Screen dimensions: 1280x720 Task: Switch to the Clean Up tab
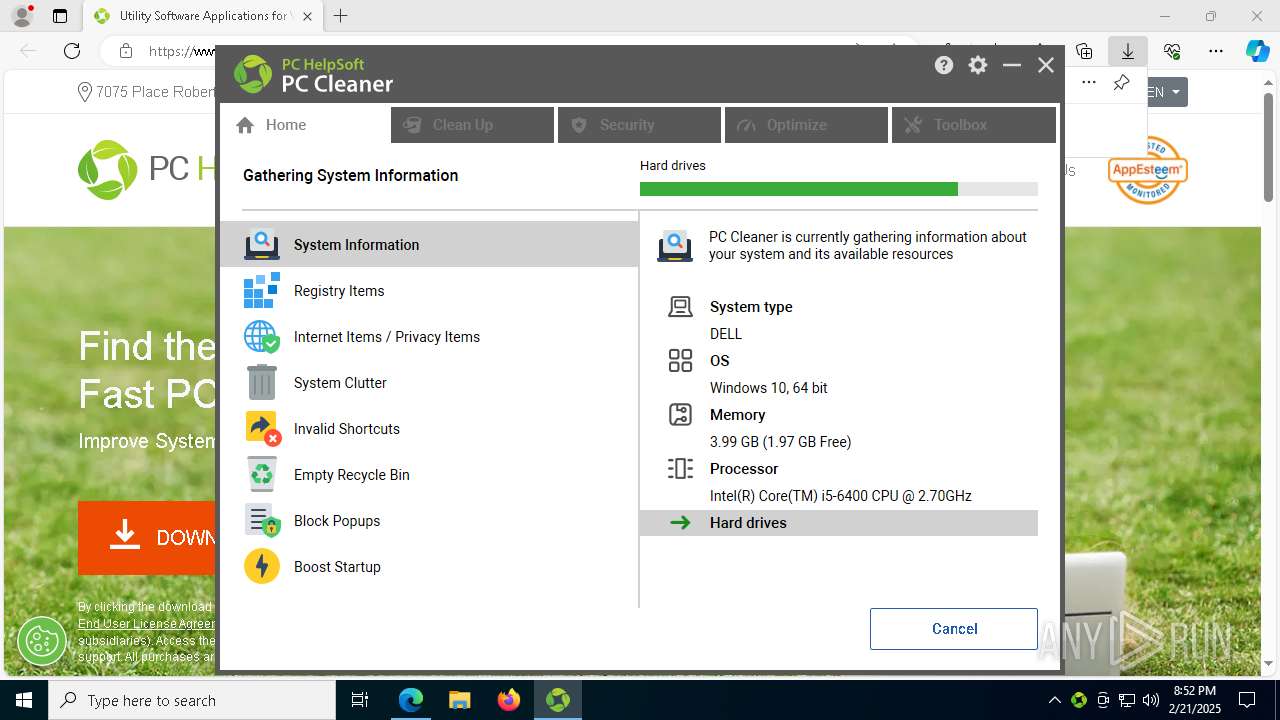pyautogui.click(x=472, y=125)
